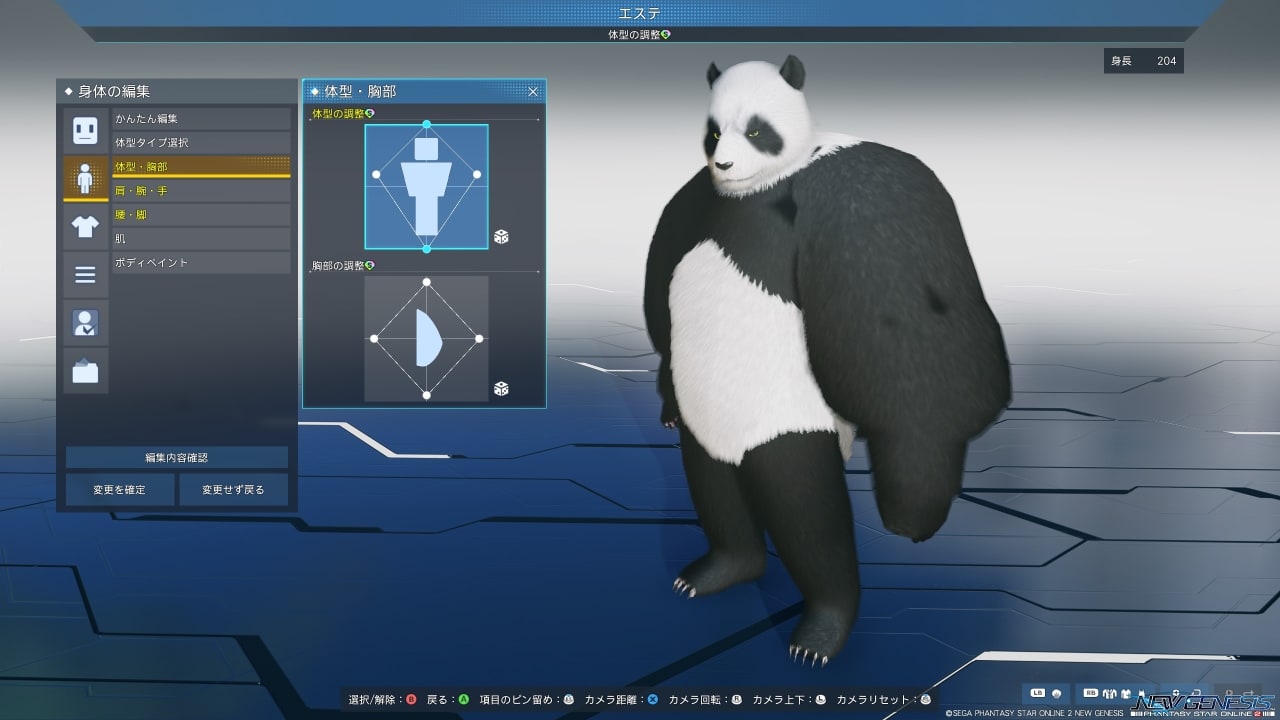1280x720 pixels.
Task: Click 変更せず戻る to discard changes
Action: (x=233, y=490)
